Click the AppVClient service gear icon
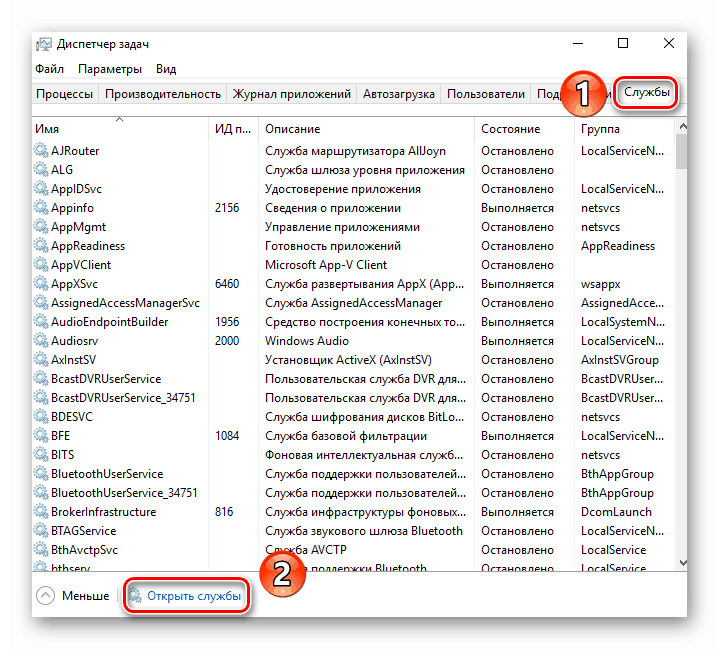Screen dimensions: 719x649 41,264
